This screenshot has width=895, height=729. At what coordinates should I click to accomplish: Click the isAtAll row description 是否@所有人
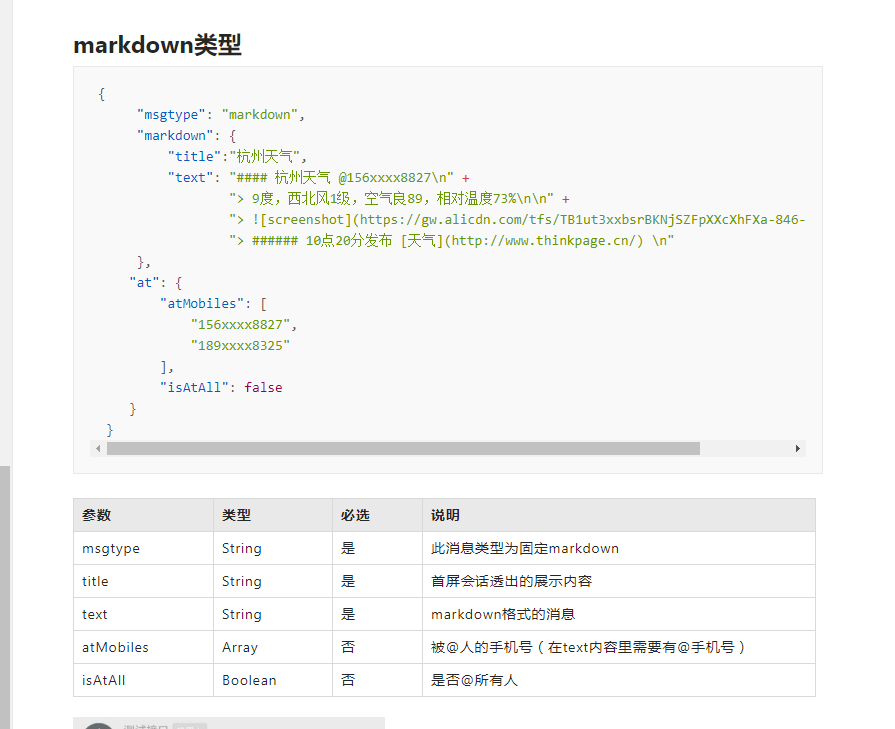pyautogui.click(x=474, y=680)
